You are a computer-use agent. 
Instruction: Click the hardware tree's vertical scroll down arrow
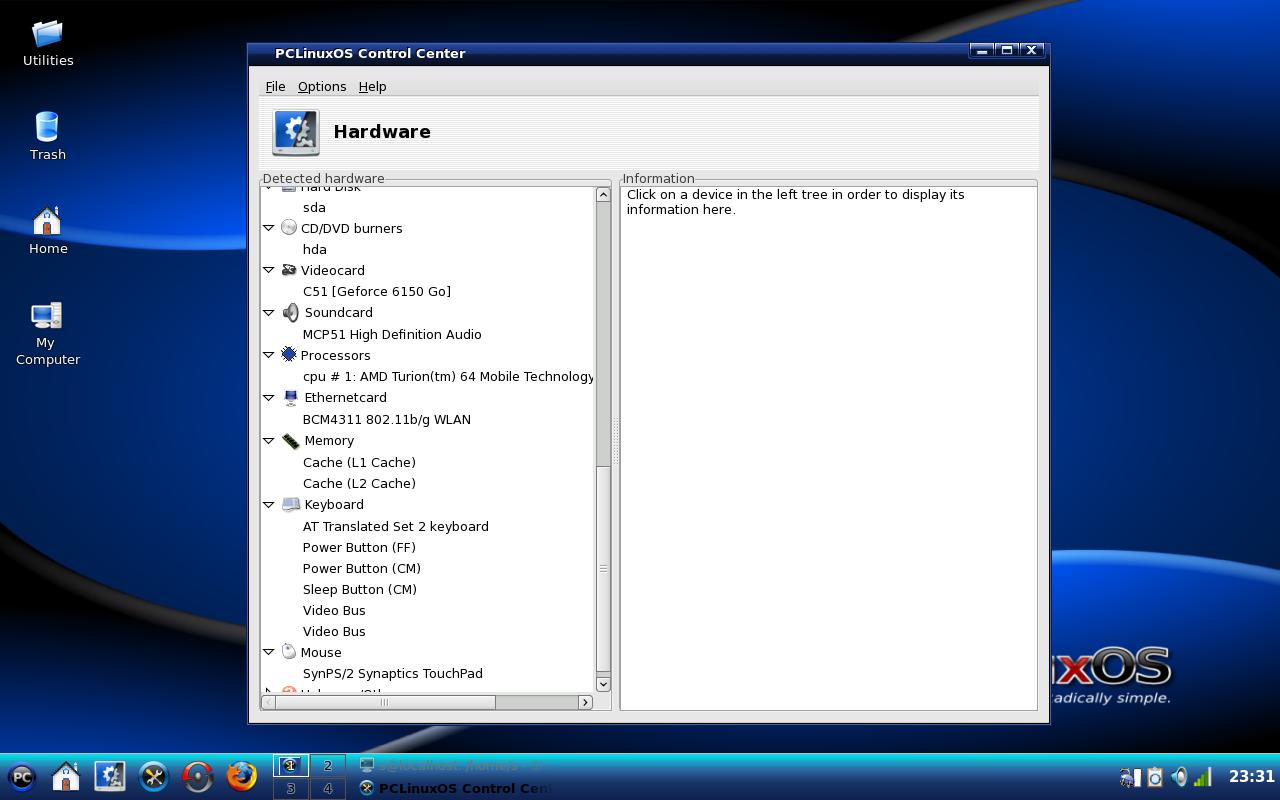coord(603,684)
